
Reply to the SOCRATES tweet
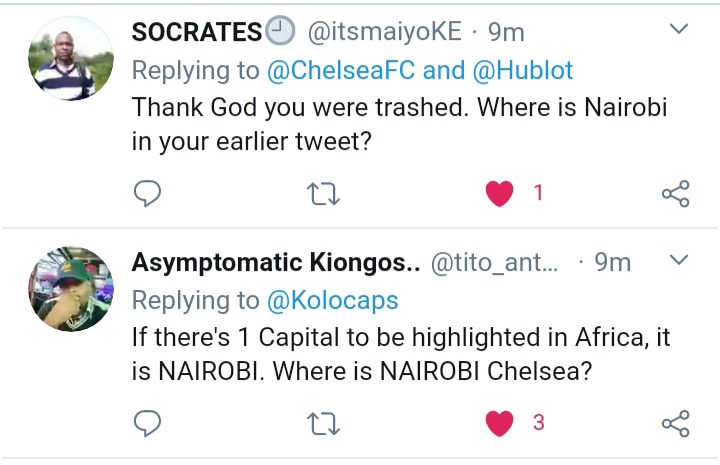point(147,193)
